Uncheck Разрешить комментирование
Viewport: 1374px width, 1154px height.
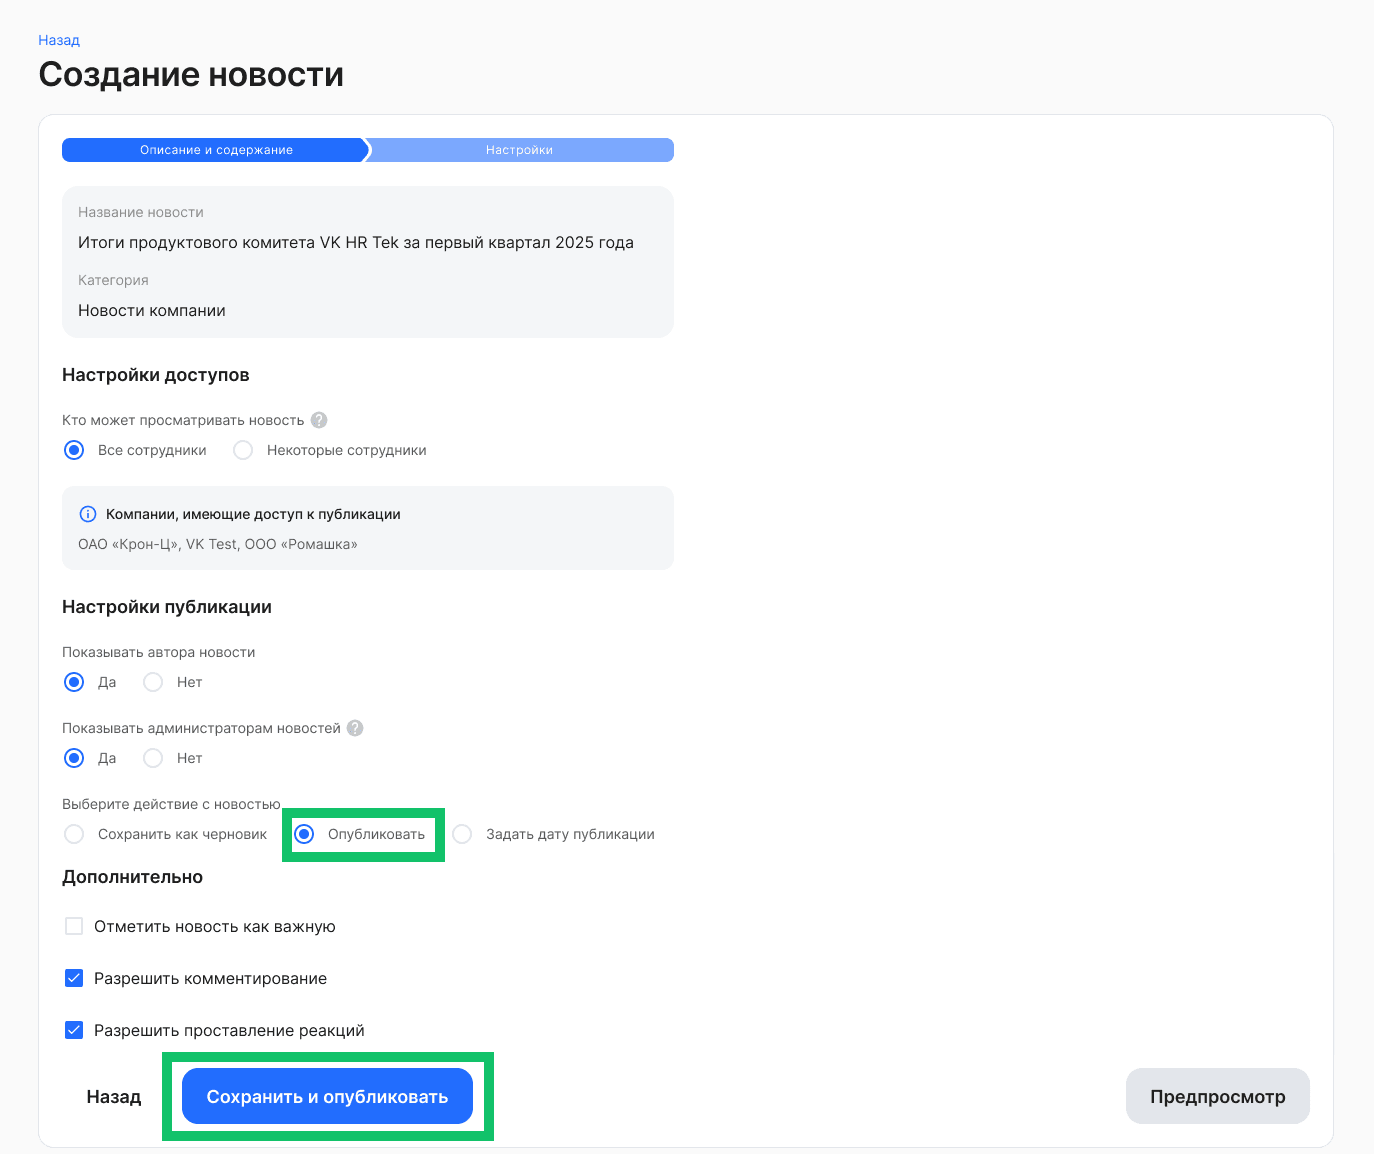click(74, 978)
